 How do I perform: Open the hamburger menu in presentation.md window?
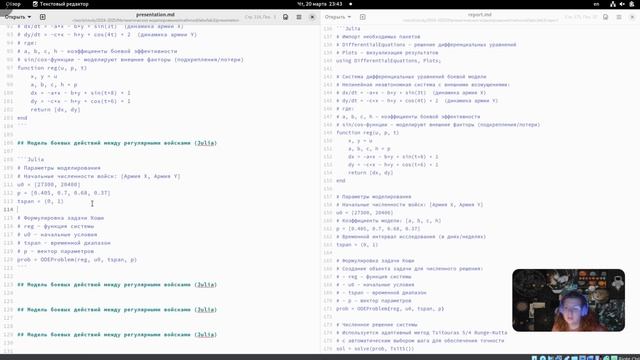click(x=299, y=17)
